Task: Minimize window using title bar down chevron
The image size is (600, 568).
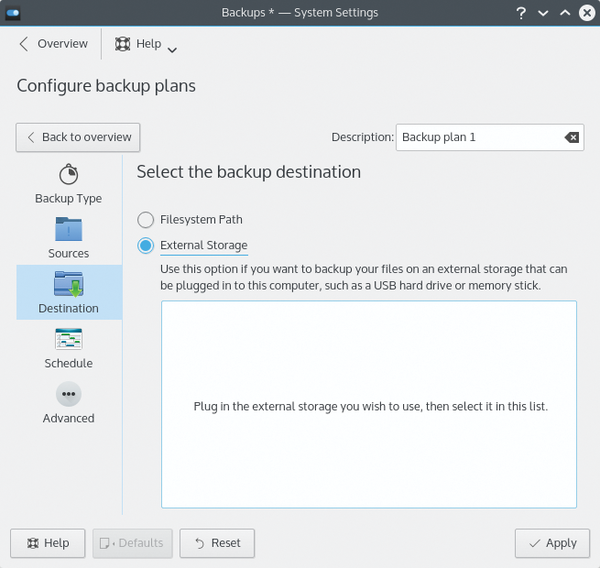Action: tap(543, 13)
